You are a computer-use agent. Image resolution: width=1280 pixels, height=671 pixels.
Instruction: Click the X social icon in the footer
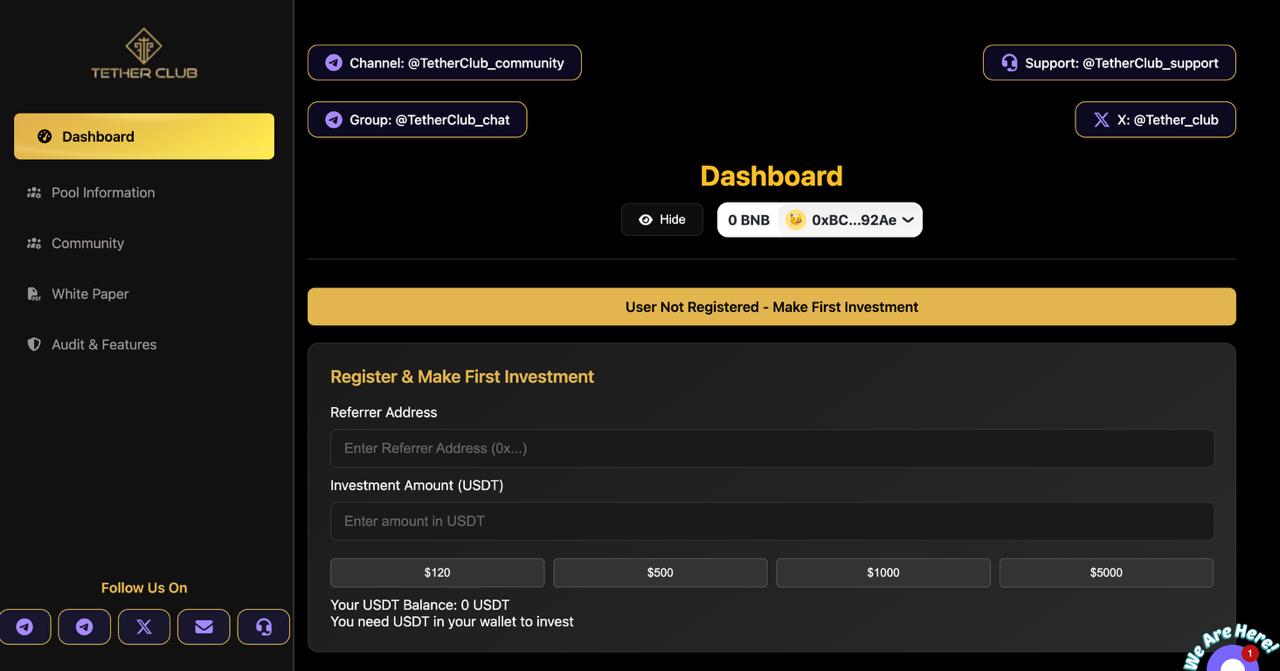144,626
